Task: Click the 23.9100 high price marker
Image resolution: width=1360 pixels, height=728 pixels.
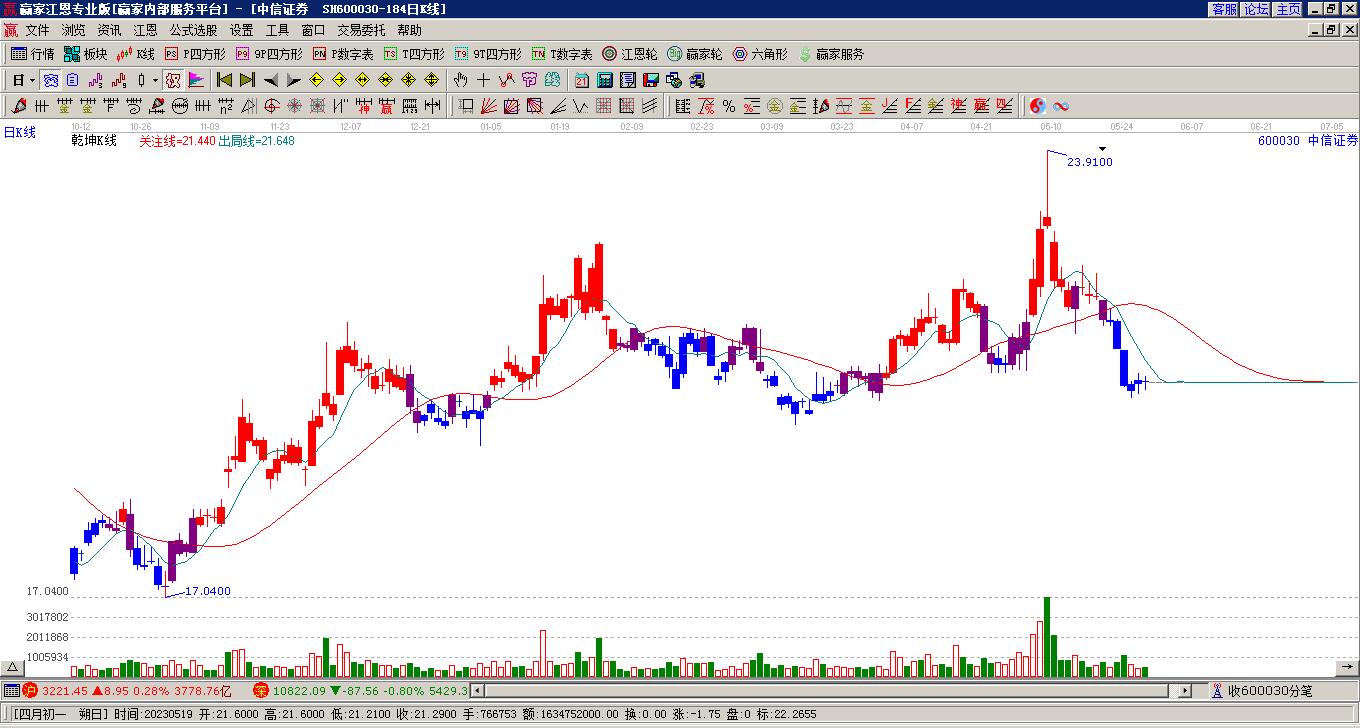Action: (x=1089, y=162)
